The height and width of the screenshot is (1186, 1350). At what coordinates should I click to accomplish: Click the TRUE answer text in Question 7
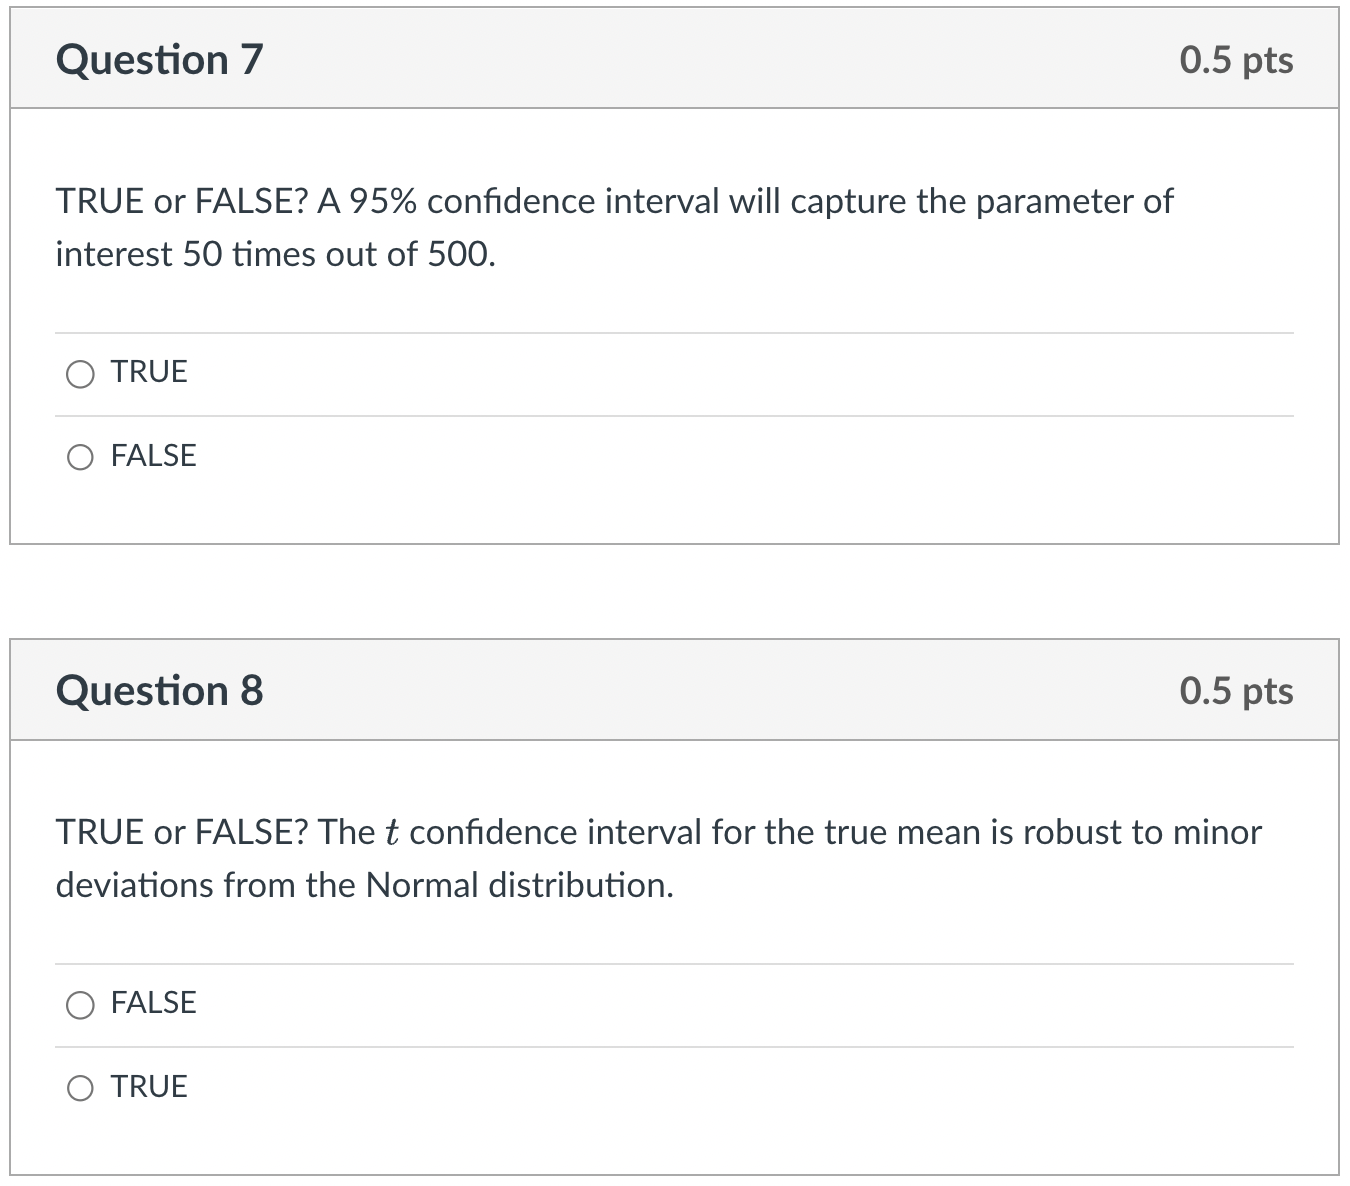(146, 371)
